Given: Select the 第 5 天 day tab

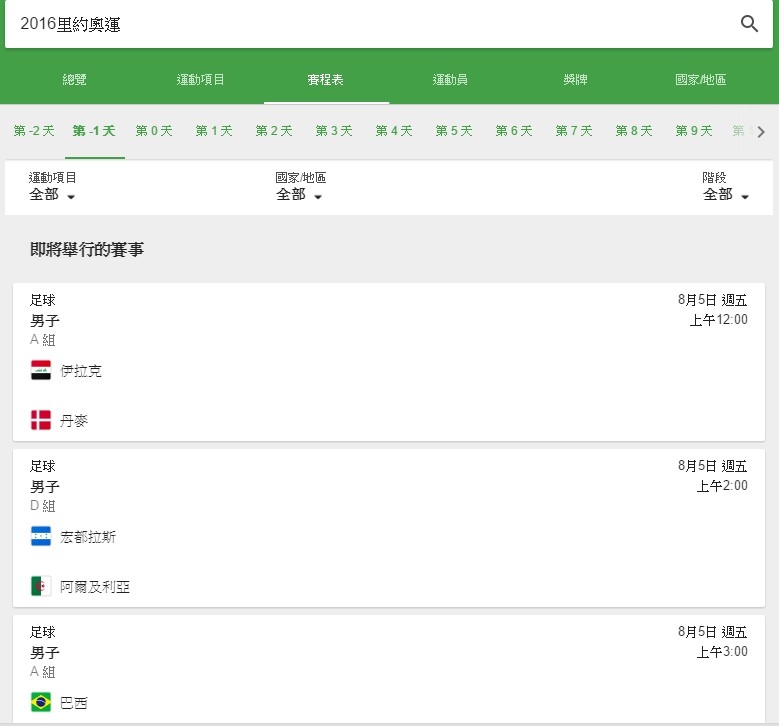Looking at the screenshot, I should pyautogui.click(x=454, y=131).
